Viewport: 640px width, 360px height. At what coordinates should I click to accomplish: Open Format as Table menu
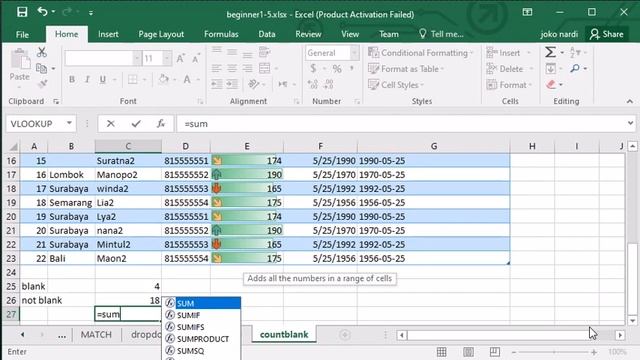(x=406, y=69)
